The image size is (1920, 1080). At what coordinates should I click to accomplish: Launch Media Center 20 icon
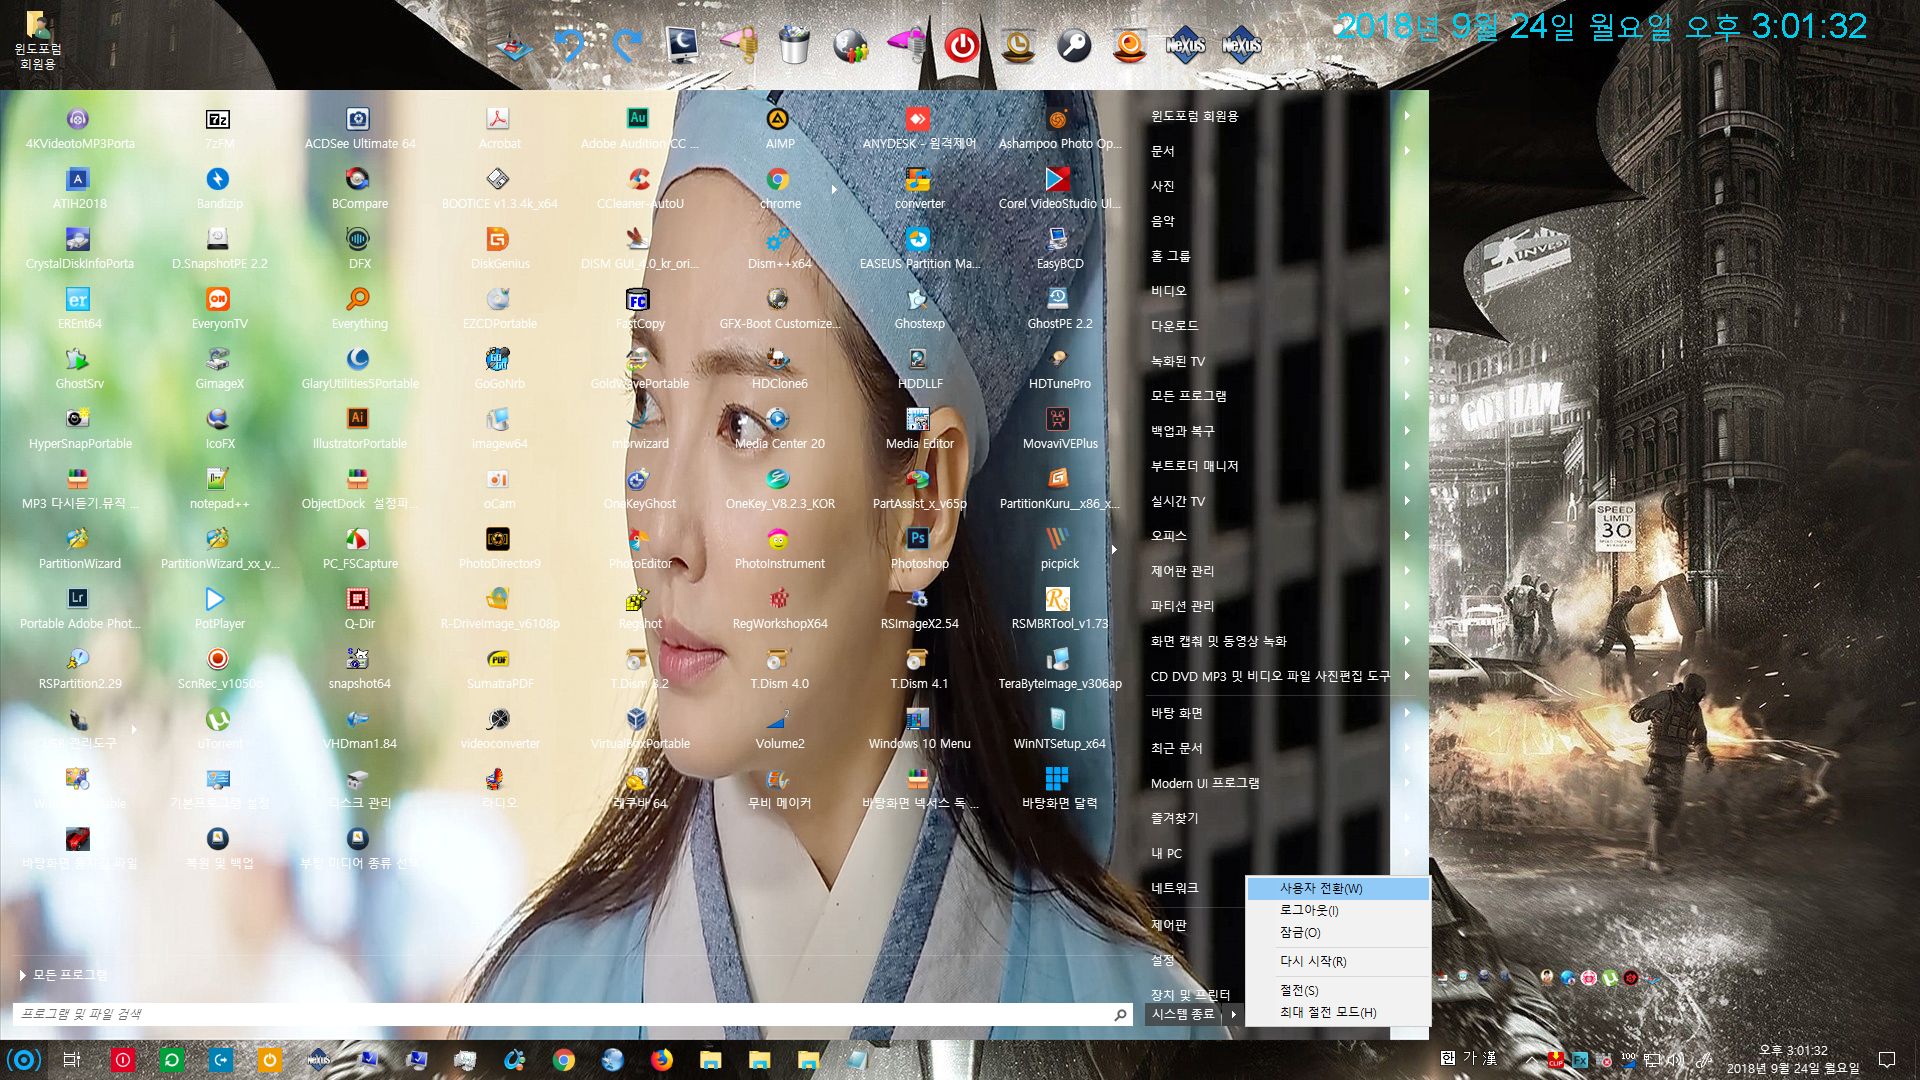point(778,421)
